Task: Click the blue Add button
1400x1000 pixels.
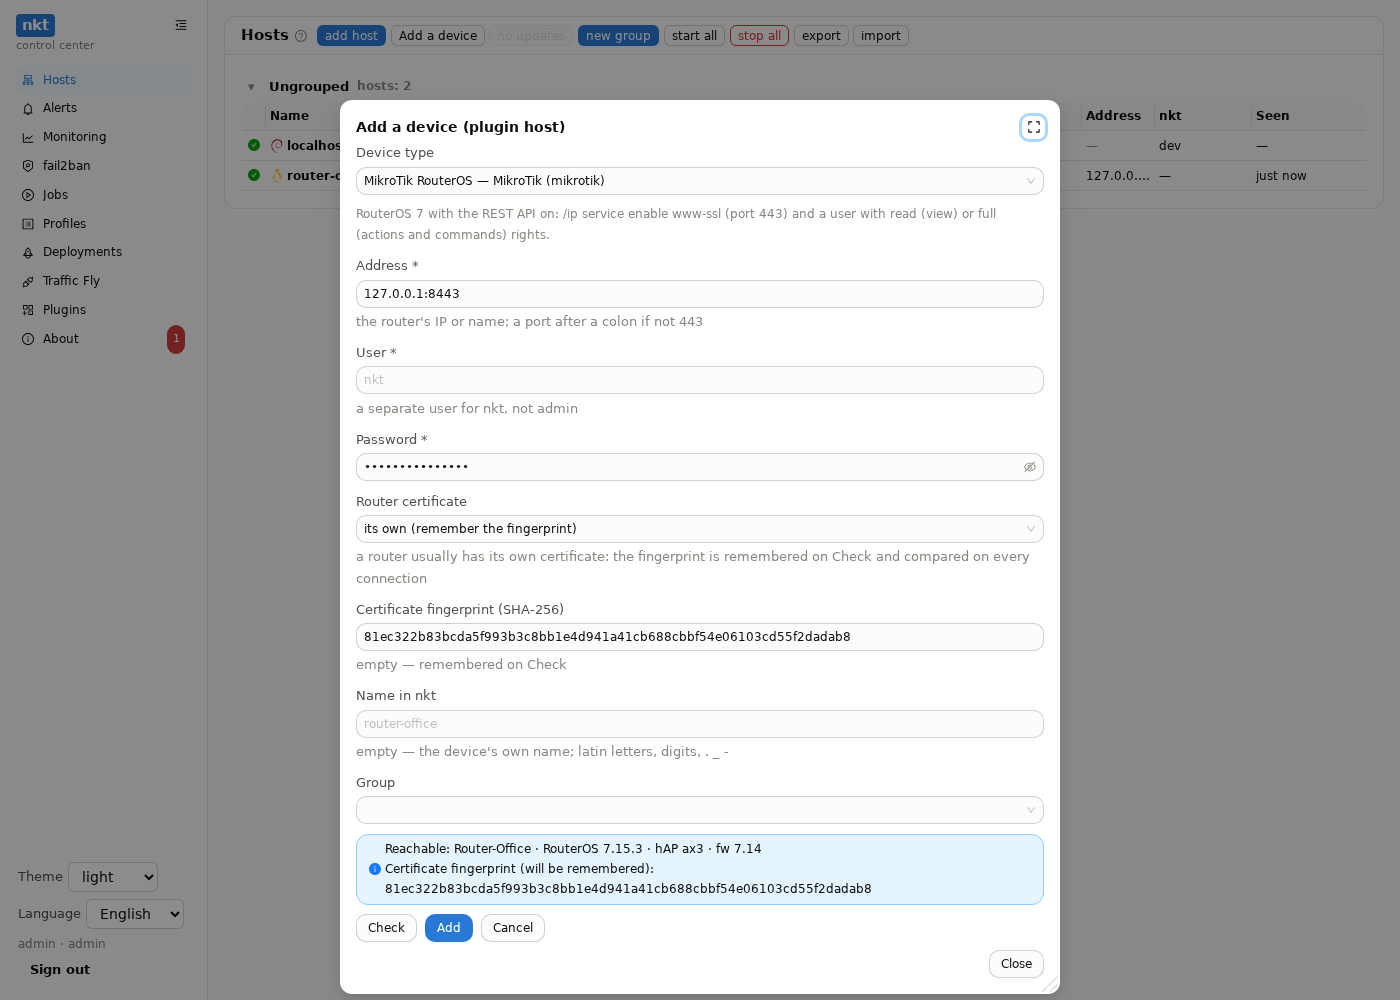Action: [x=449, y=928]
